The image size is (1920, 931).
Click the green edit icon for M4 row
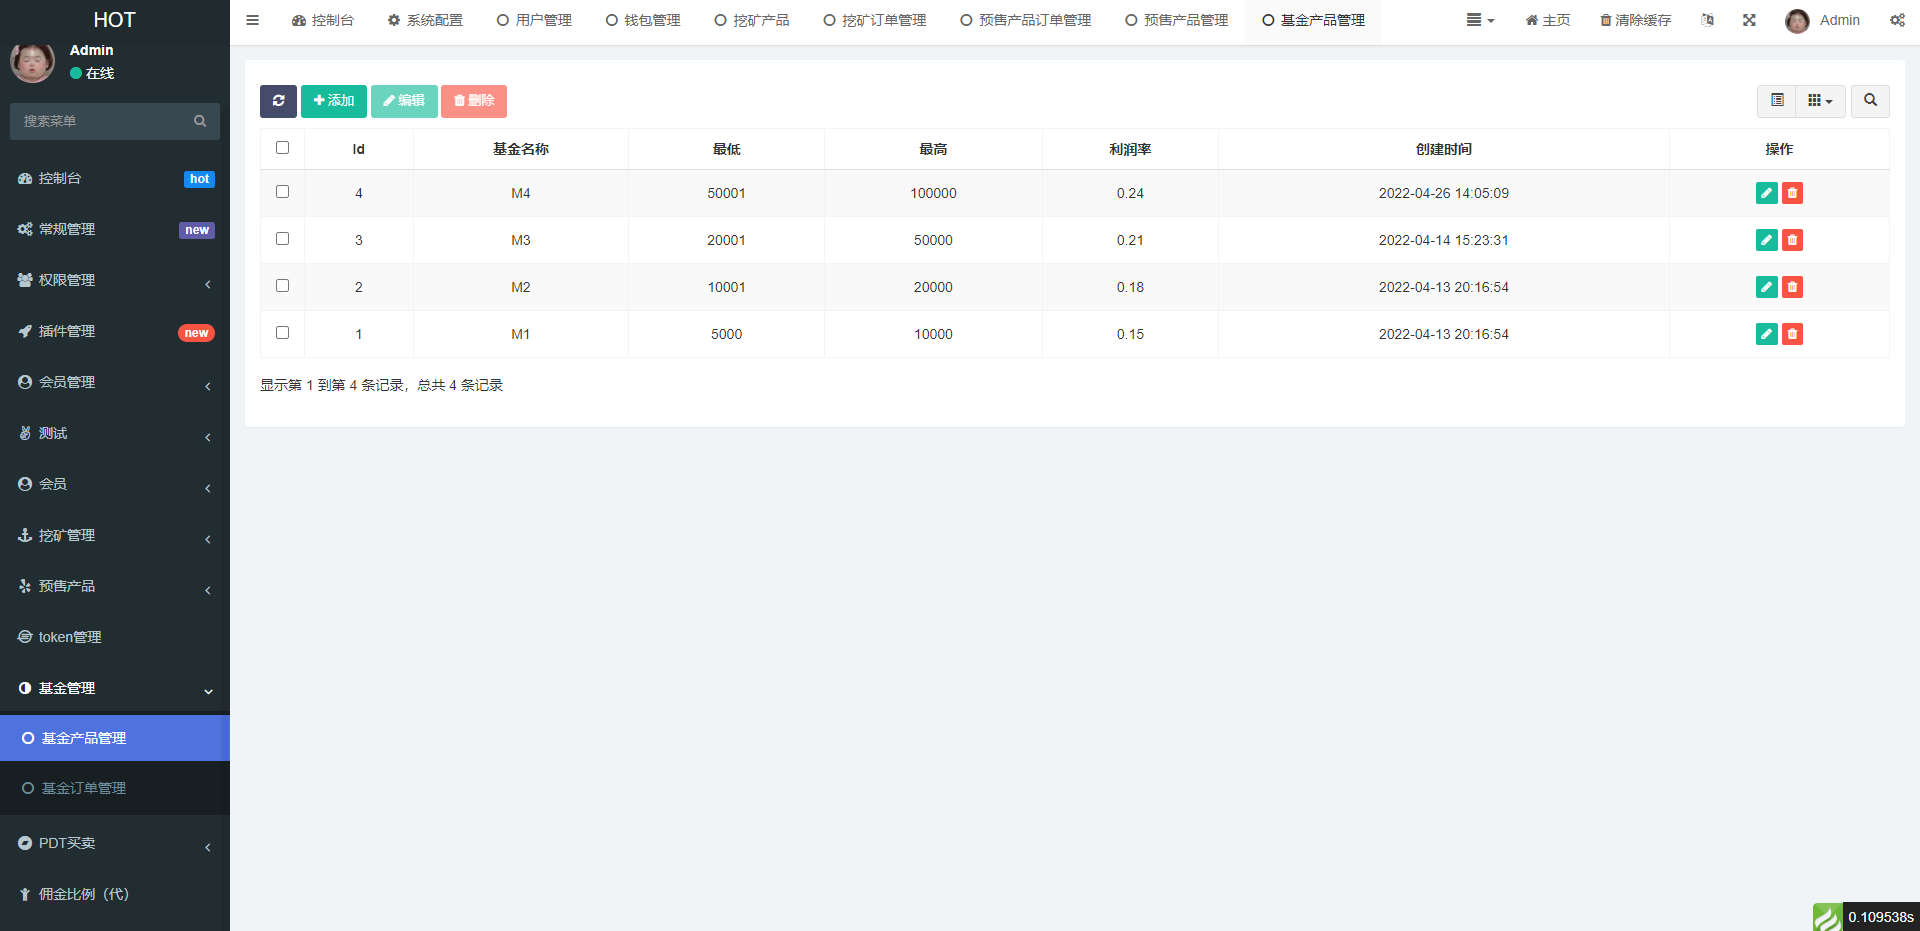pos(1766,193)
